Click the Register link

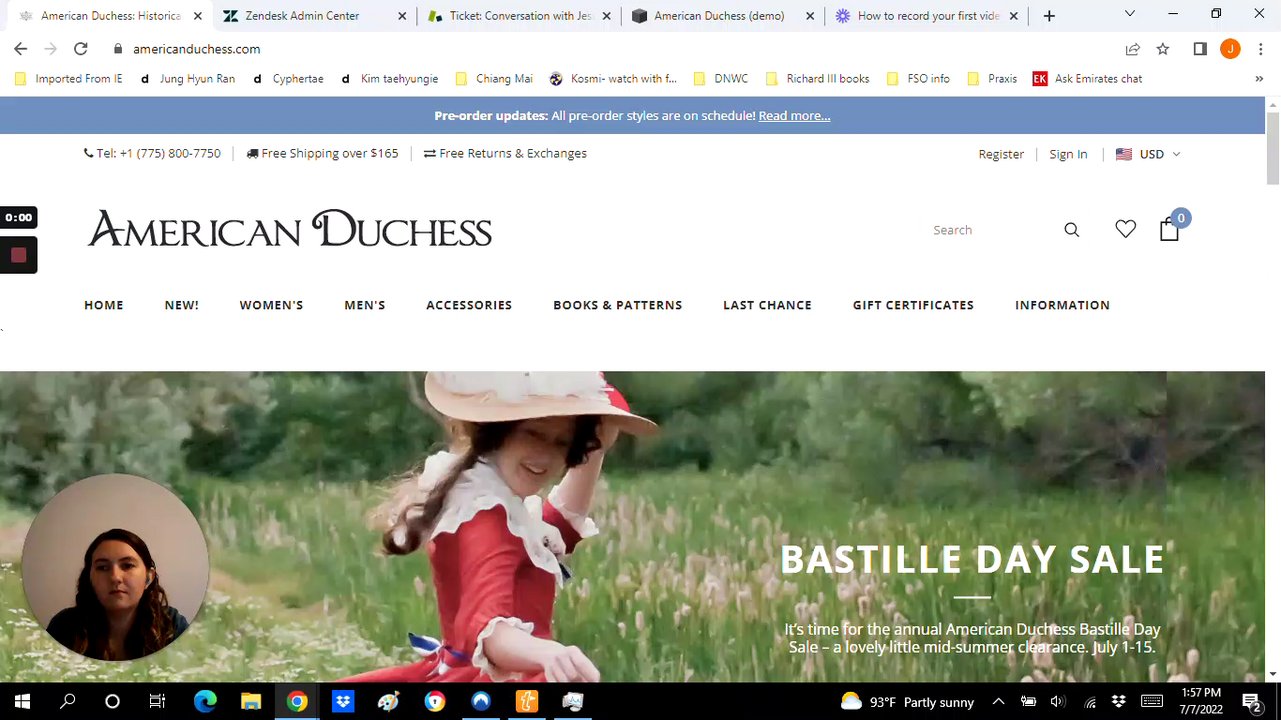(1001, 154)
